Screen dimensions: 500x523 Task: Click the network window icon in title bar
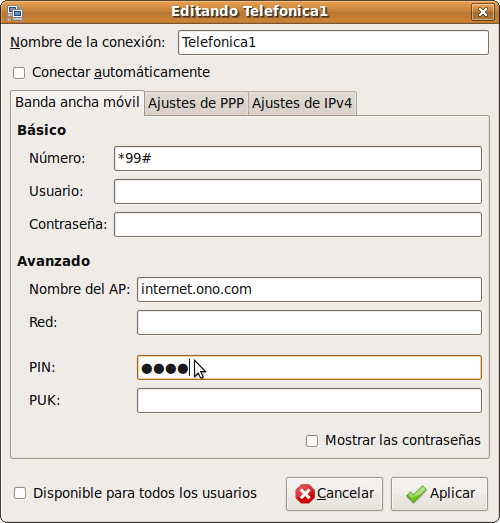(x=15, y=13)
